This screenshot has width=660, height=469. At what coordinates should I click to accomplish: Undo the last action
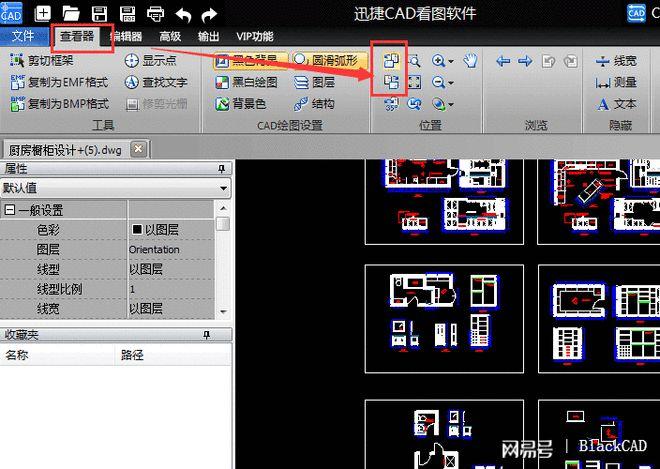(184, 15)
